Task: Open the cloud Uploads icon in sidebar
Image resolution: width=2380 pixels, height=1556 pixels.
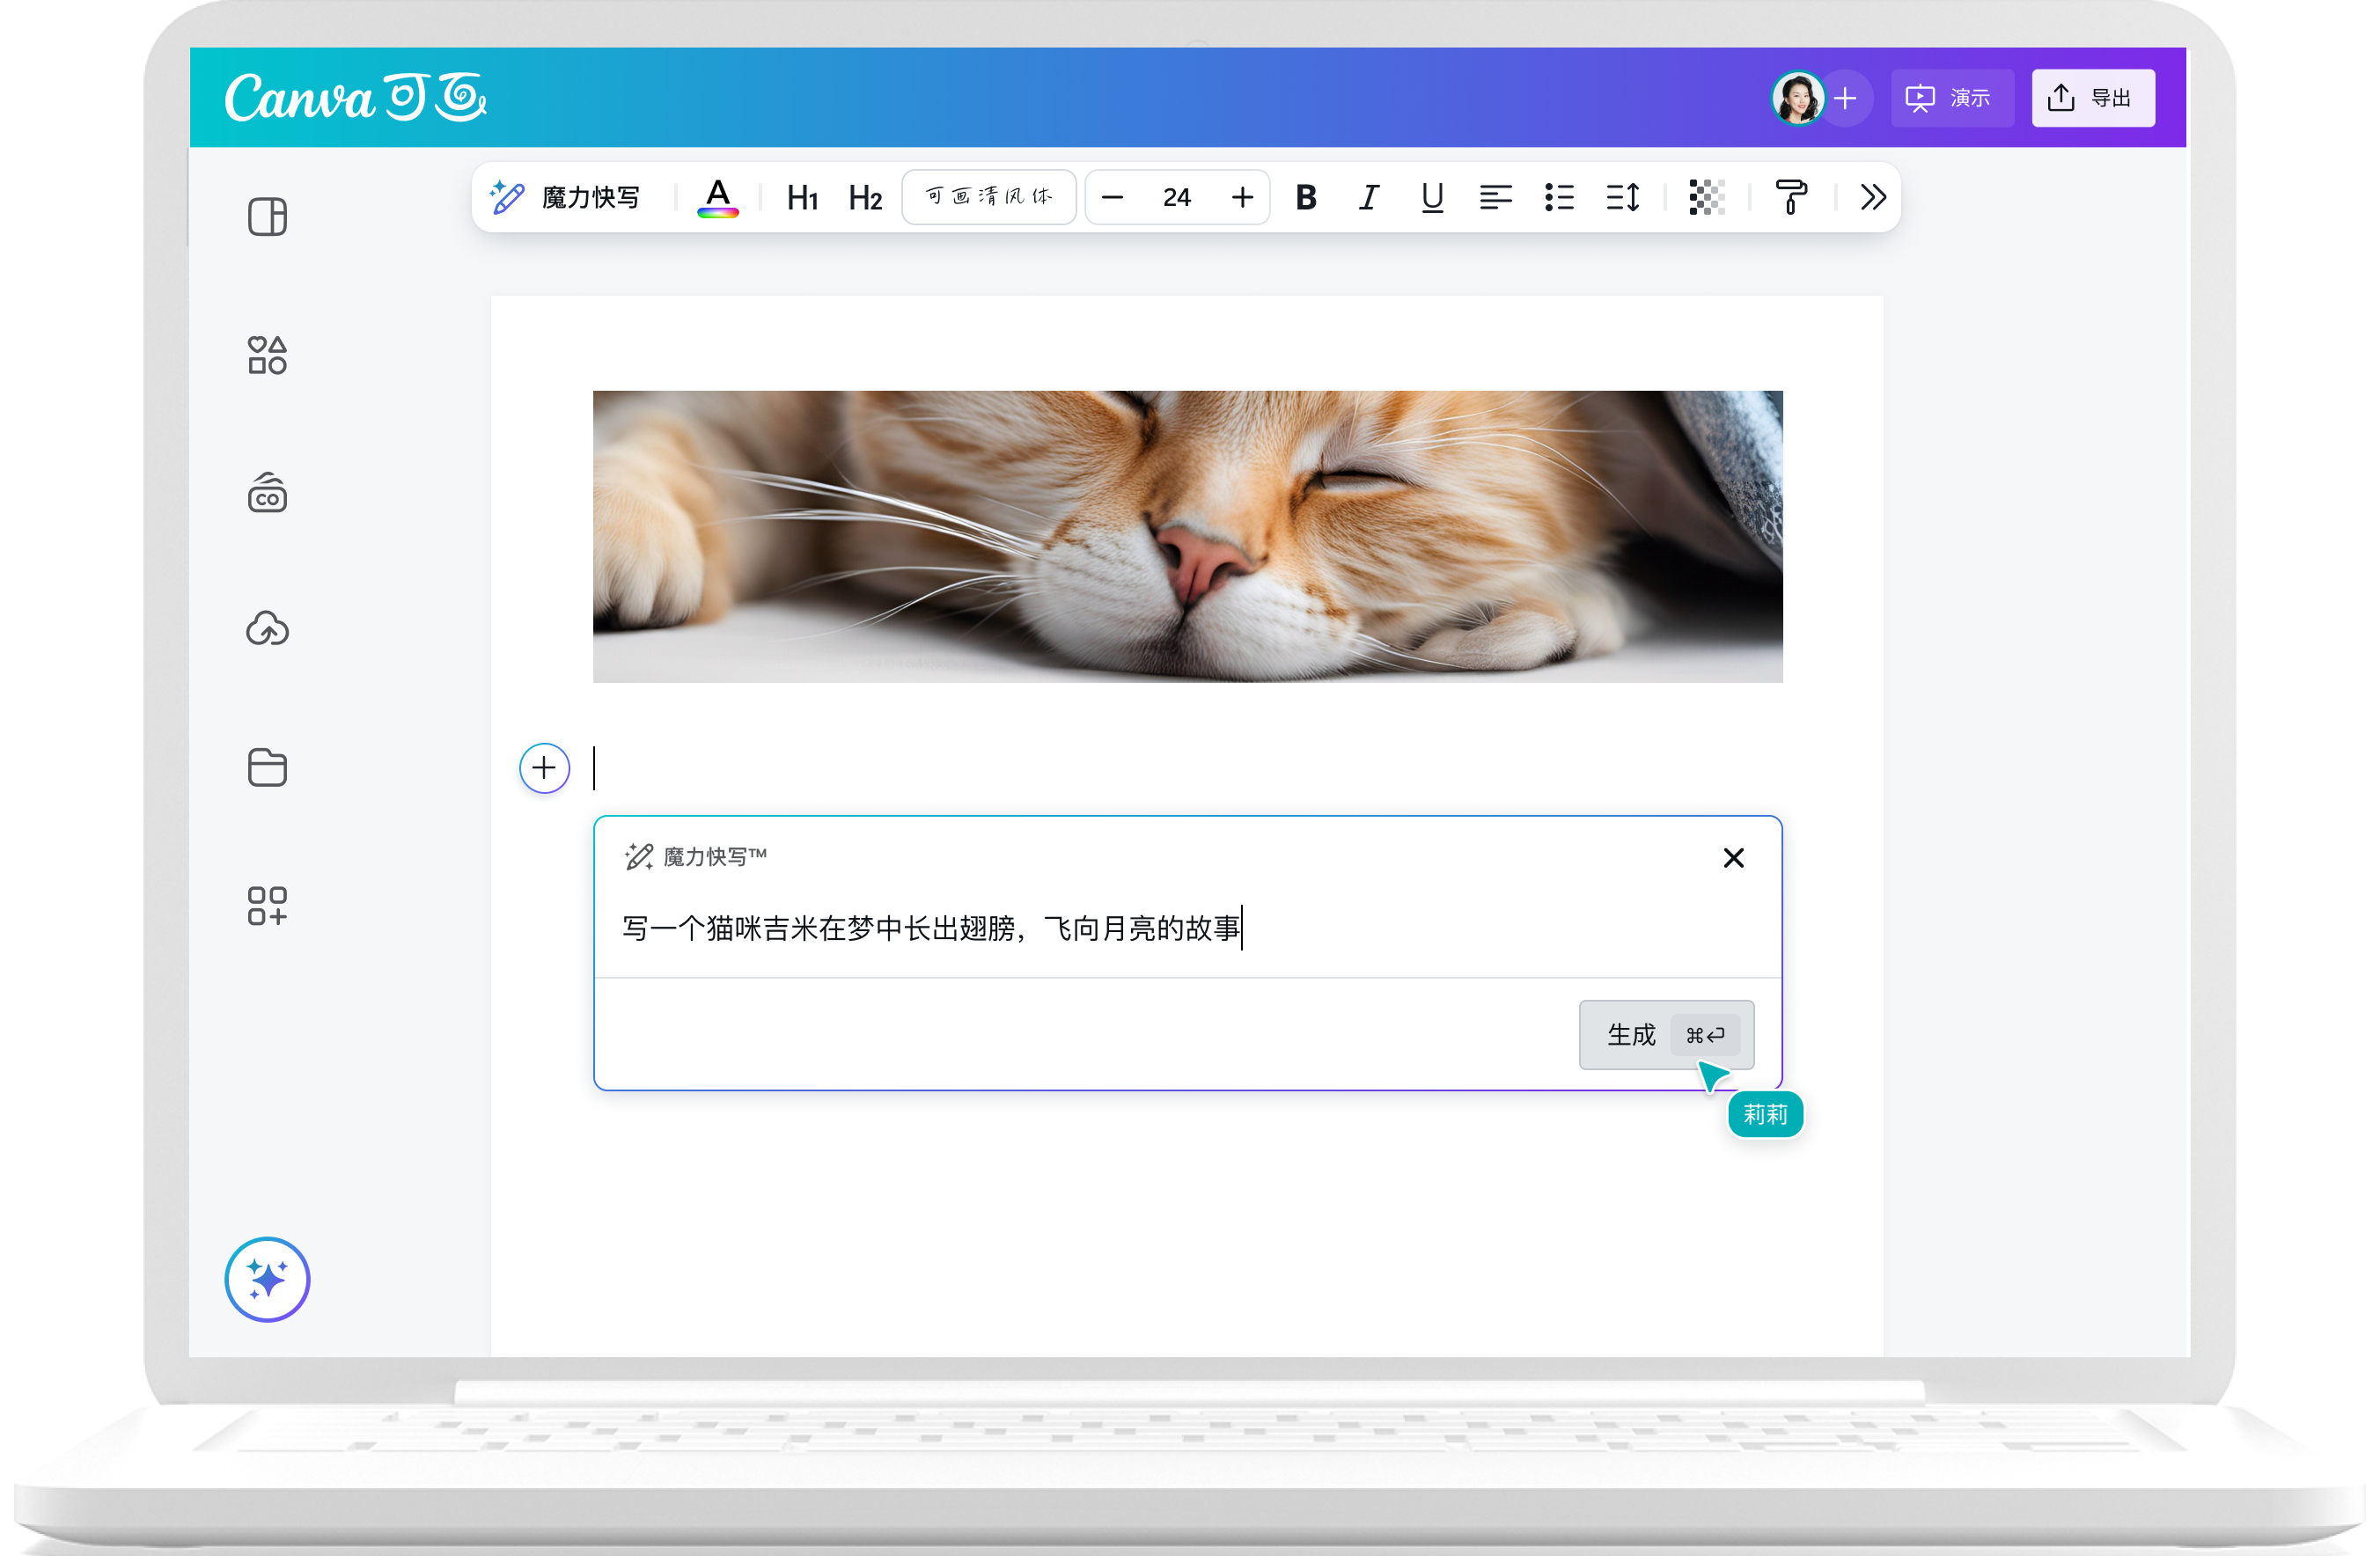Action: (267, 629)
